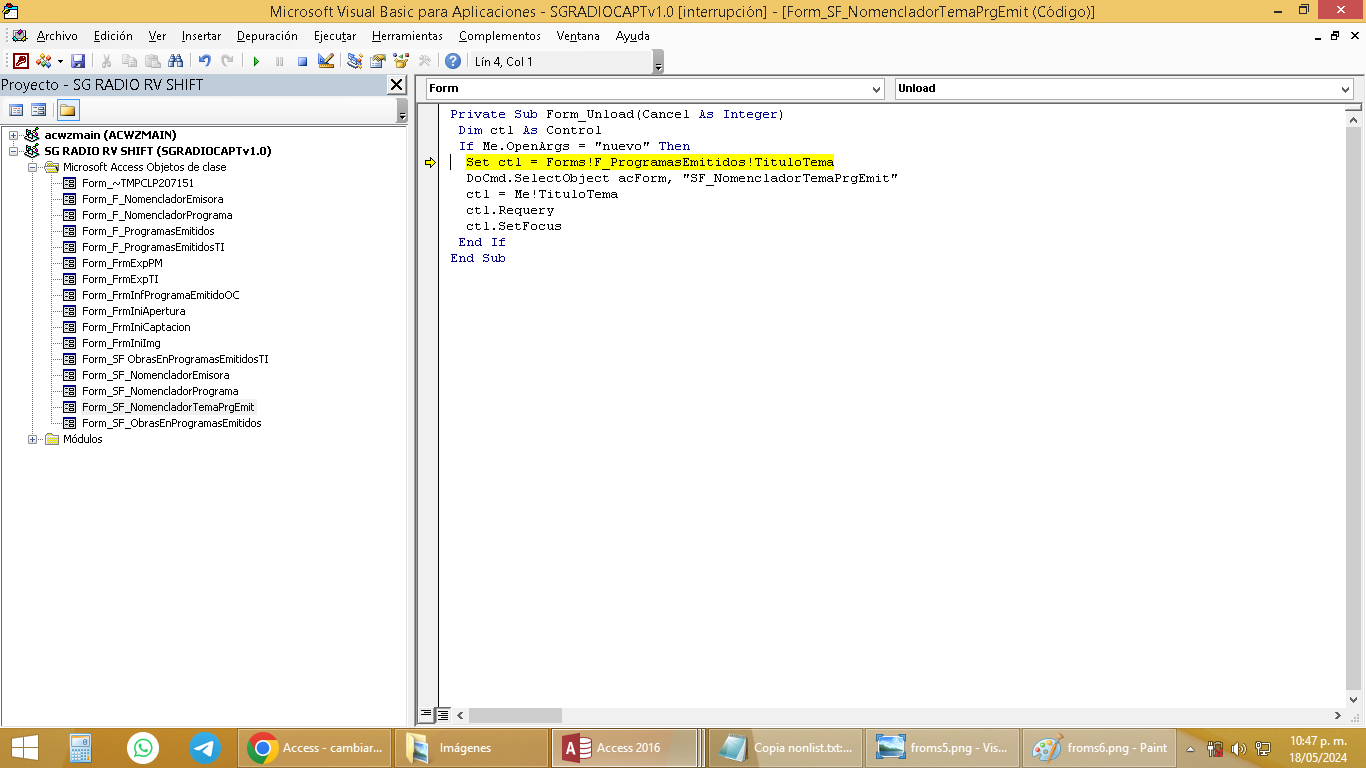Image resolution: width=1366 pixels, height=768 pixels.
Task: Open the Form object dropdown
Action: (x=876, y=89)
